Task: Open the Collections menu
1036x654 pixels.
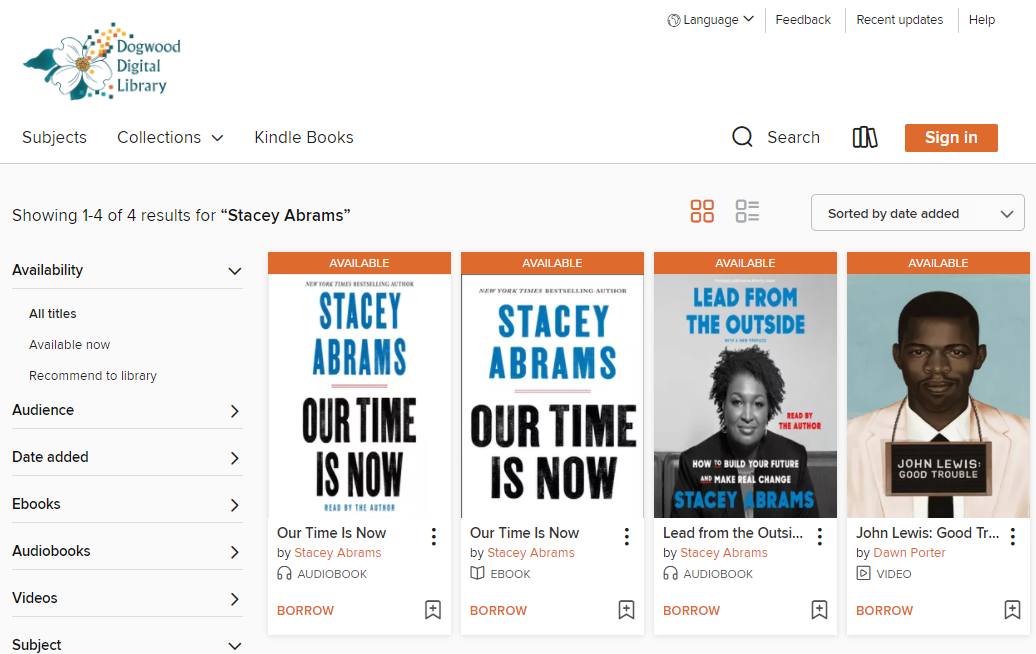Action: coord(170,137)
